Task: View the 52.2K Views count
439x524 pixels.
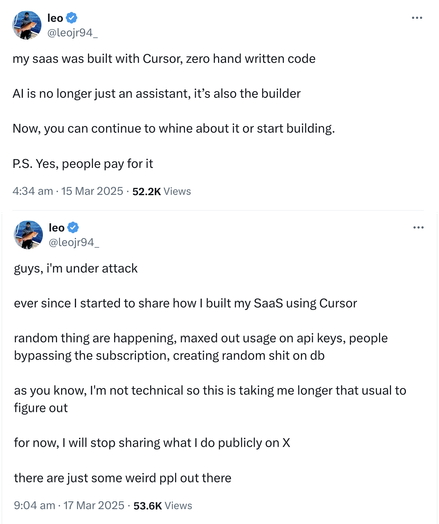Action: coord(162,191)
